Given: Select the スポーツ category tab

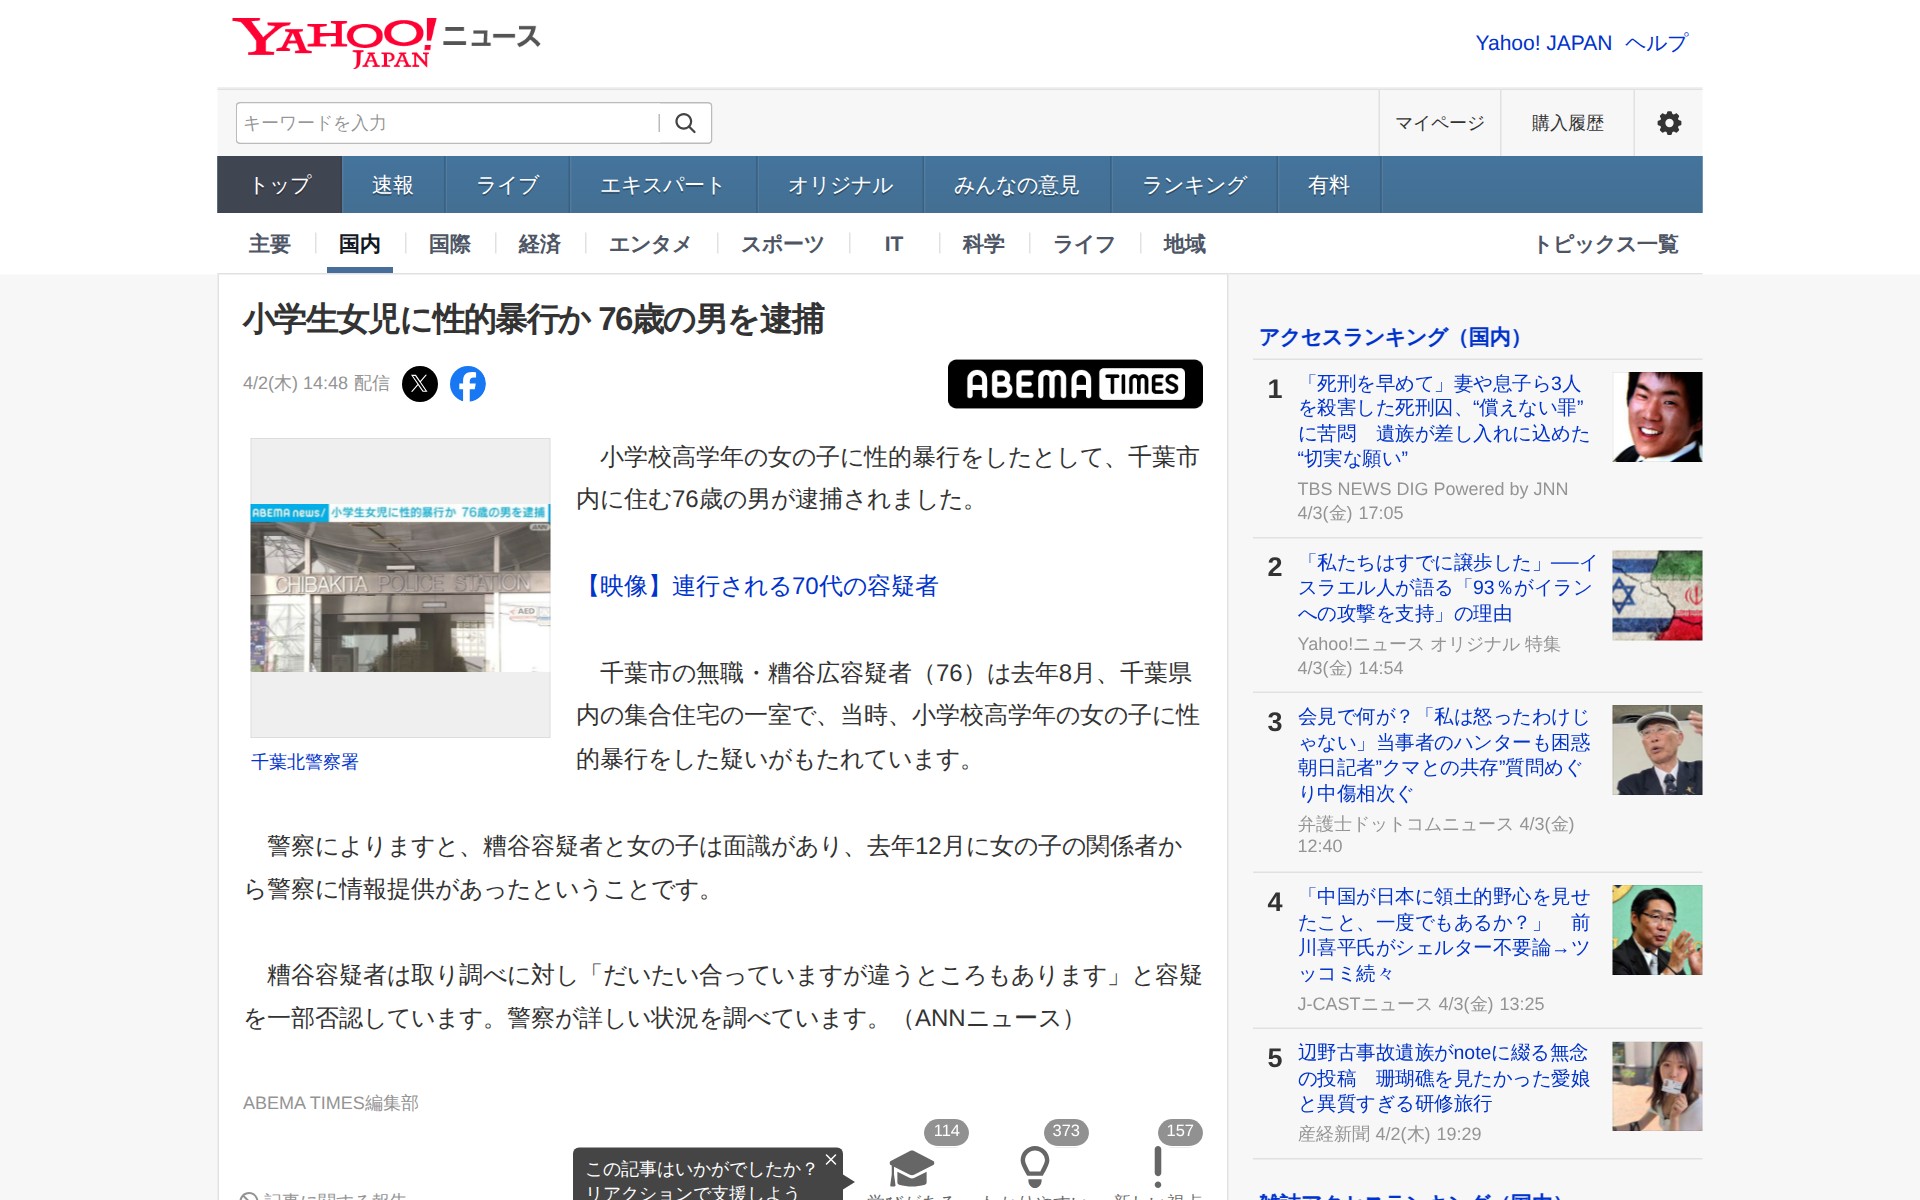Looking at the screenshot, I should pyautogui.click(x=782, y=244).
